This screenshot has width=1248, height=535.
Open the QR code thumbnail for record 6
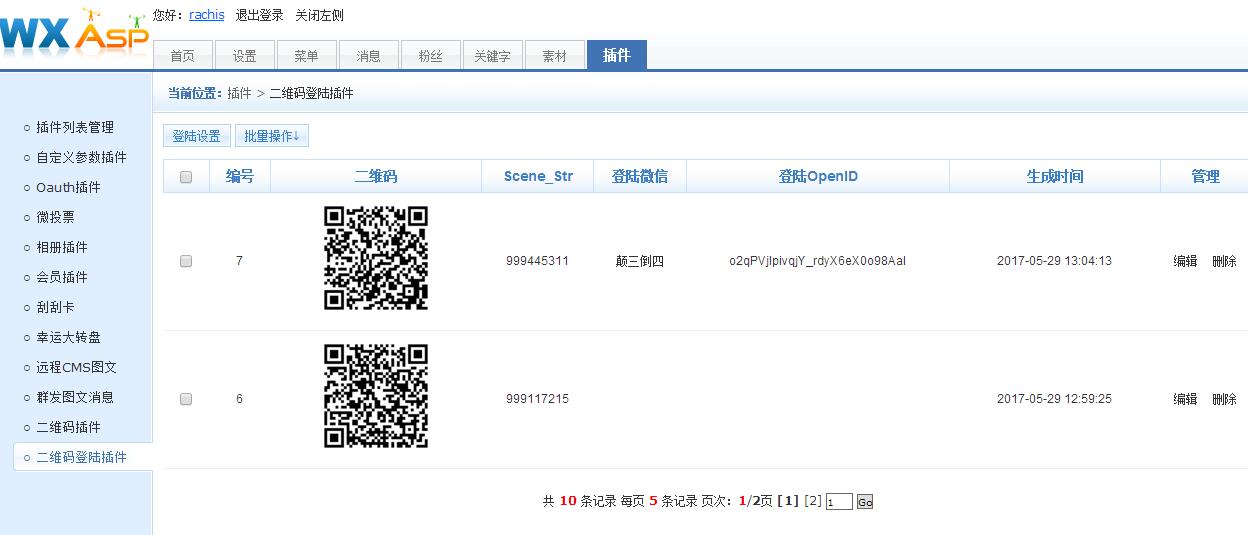[376, 396]
